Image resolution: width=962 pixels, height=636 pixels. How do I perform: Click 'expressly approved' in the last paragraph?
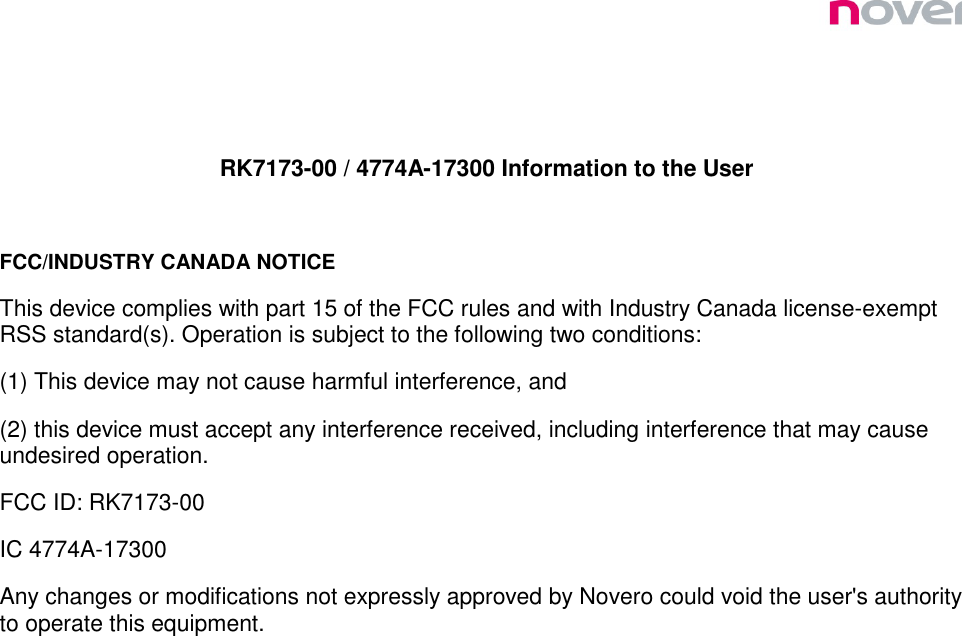444,596
